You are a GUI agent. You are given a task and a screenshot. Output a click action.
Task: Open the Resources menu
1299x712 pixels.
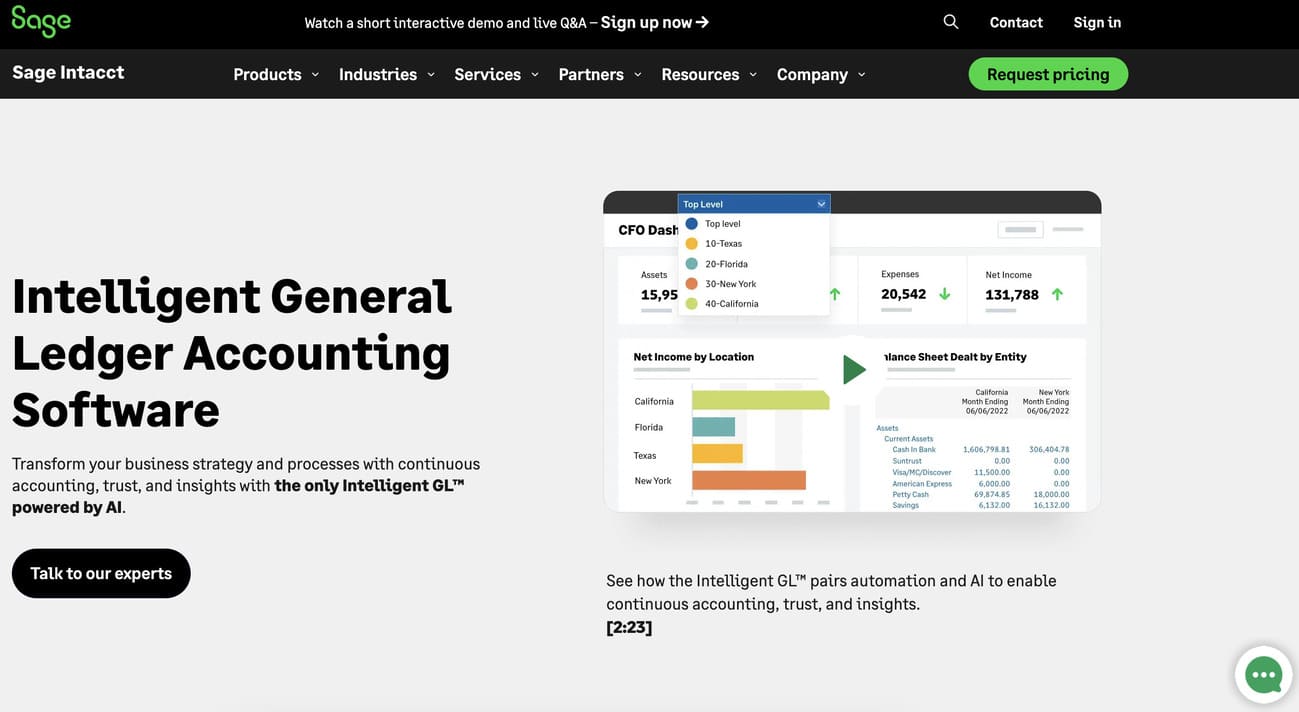pos(700,74)
